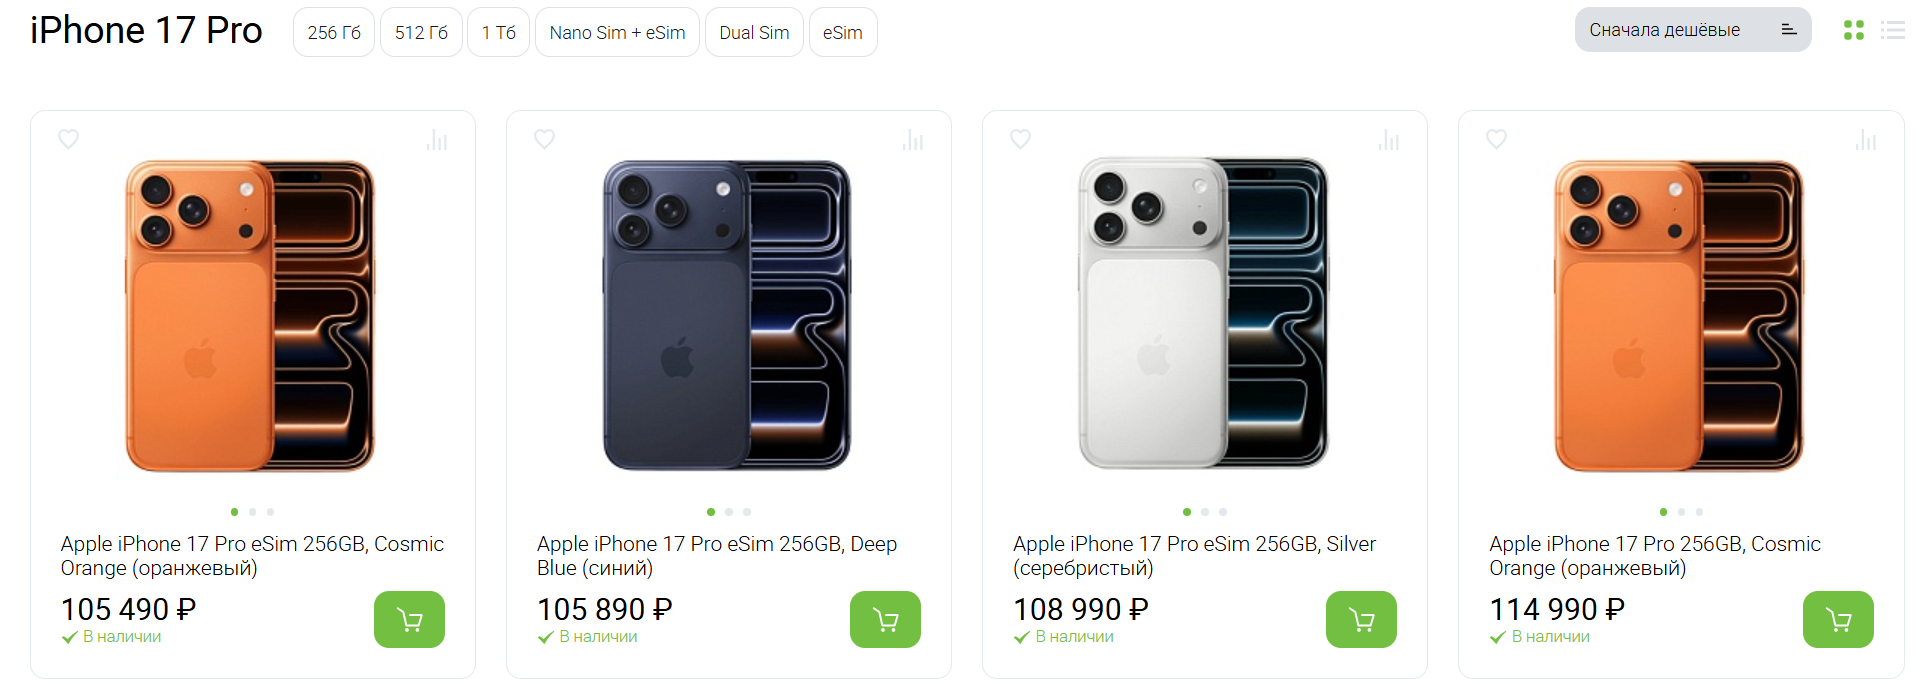
Task: Open the "Сначала дешёвые" sort dropdown
Action: click(x=1692, y=30)
